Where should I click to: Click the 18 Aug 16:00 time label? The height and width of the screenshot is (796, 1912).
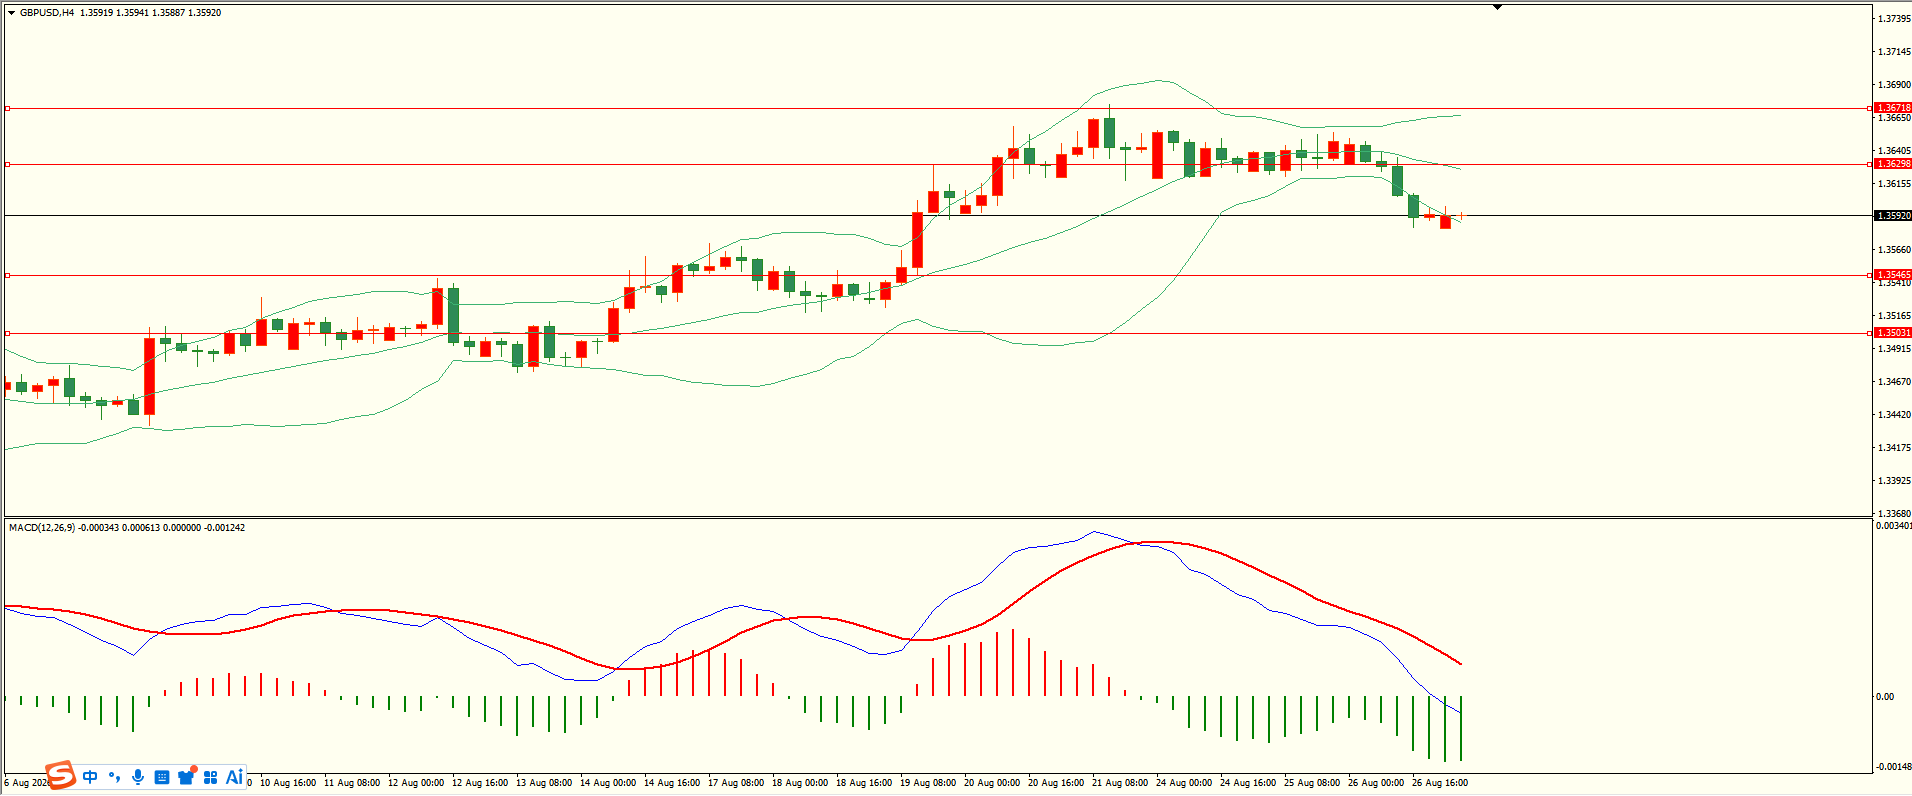864,783
